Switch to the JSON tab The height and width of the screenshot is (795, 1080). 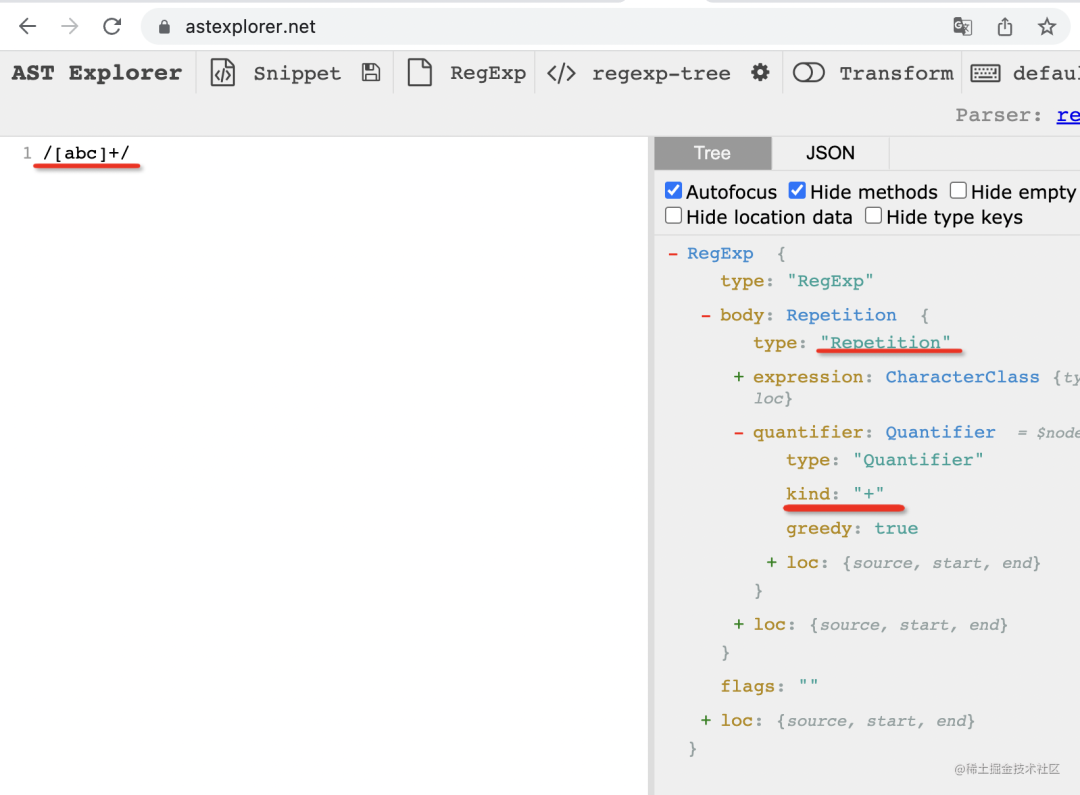click(830, 153)
